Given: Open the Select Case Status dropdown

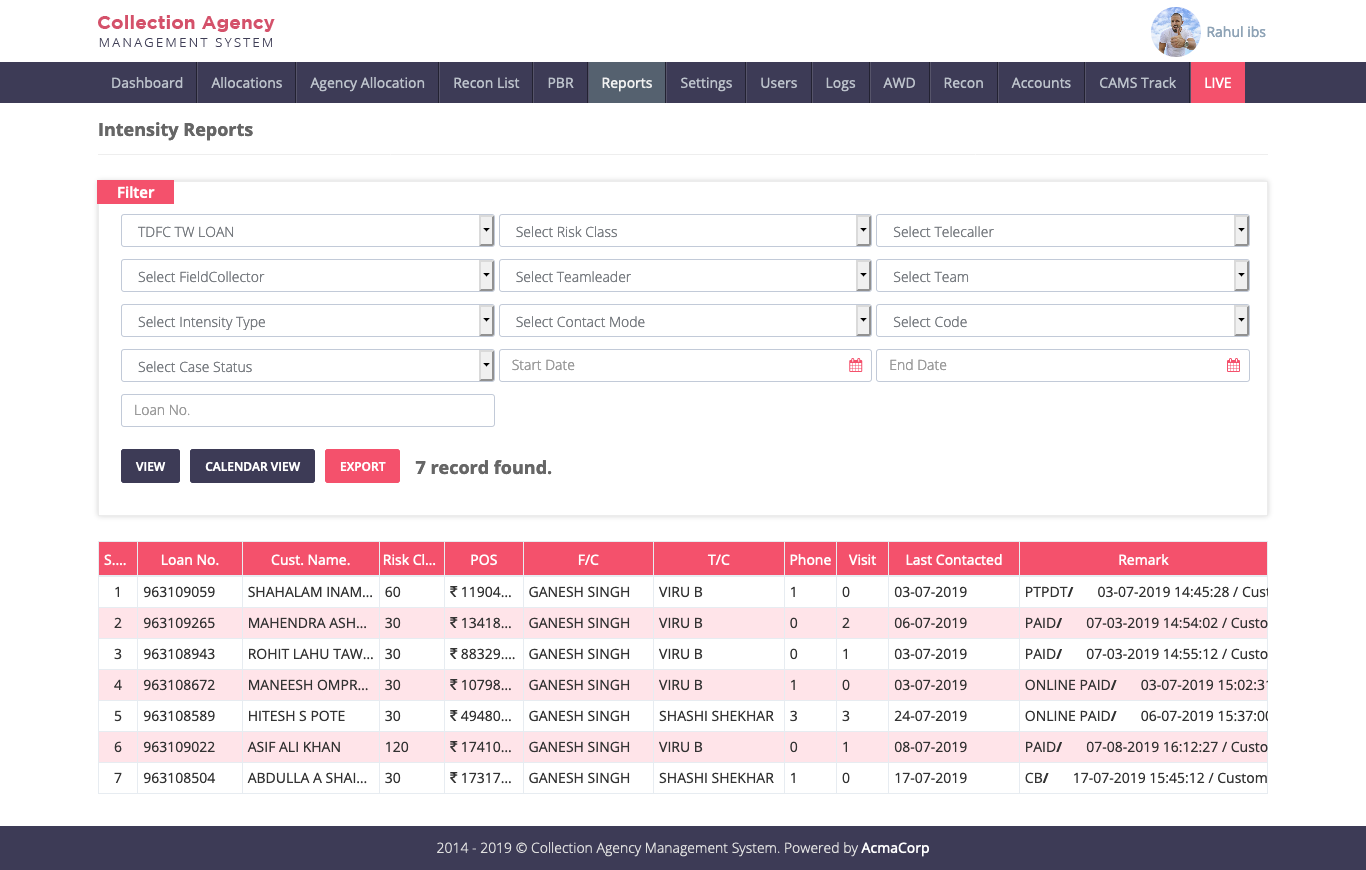Looking at the screenshot, I should [x=308, y=366].
